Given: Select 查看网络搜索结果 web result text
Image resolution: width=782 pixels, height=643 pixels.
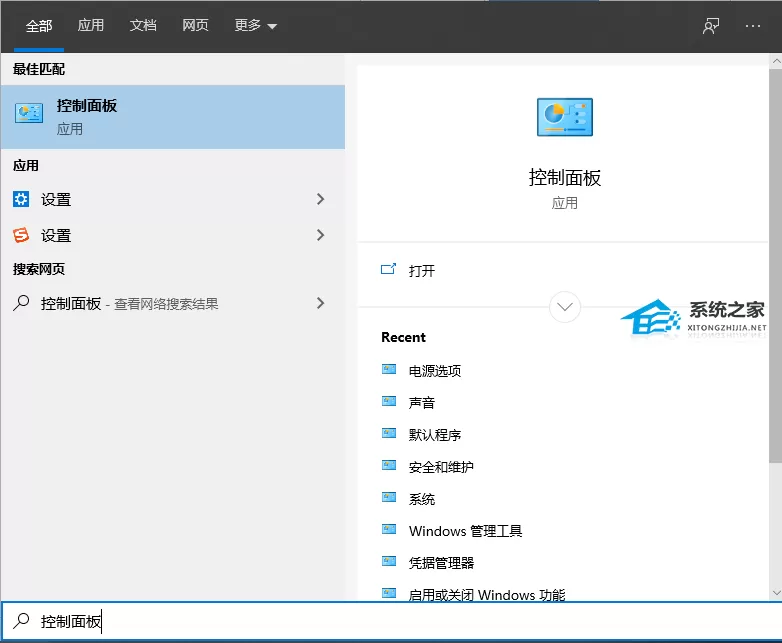Looking at the screenshot, I should (166, 304).
